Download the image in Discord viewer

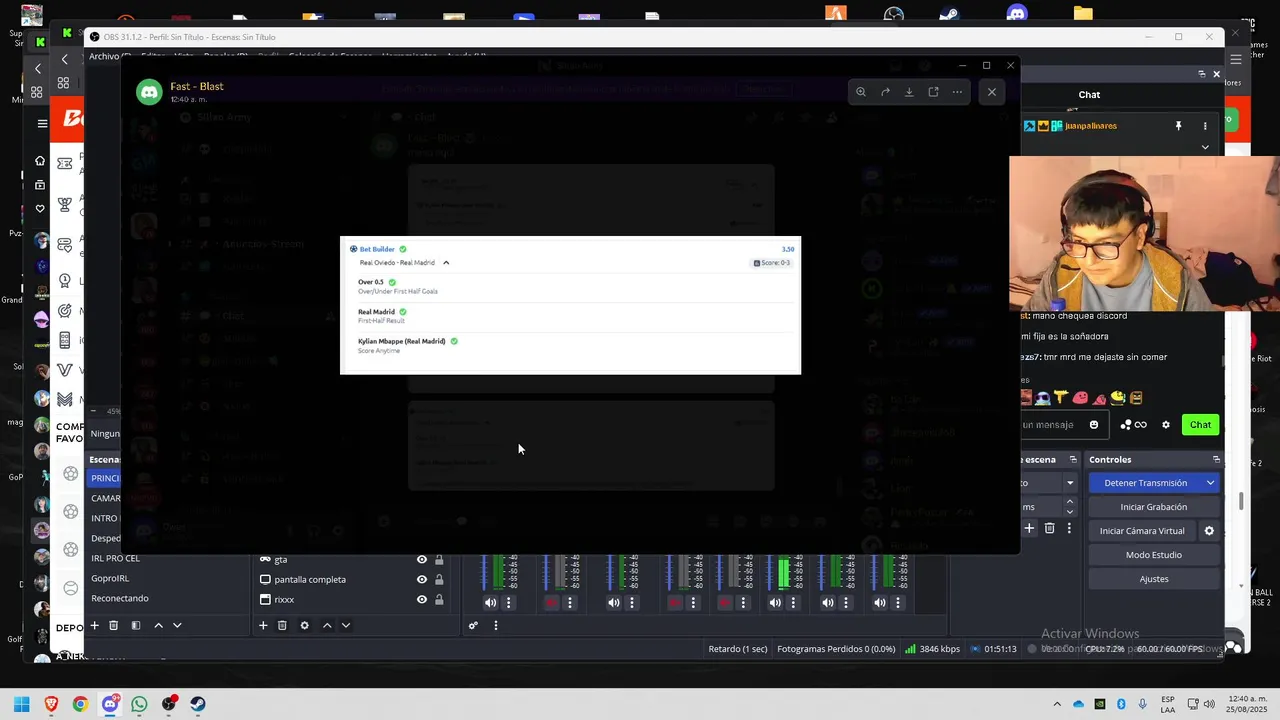tap(909, 92)
